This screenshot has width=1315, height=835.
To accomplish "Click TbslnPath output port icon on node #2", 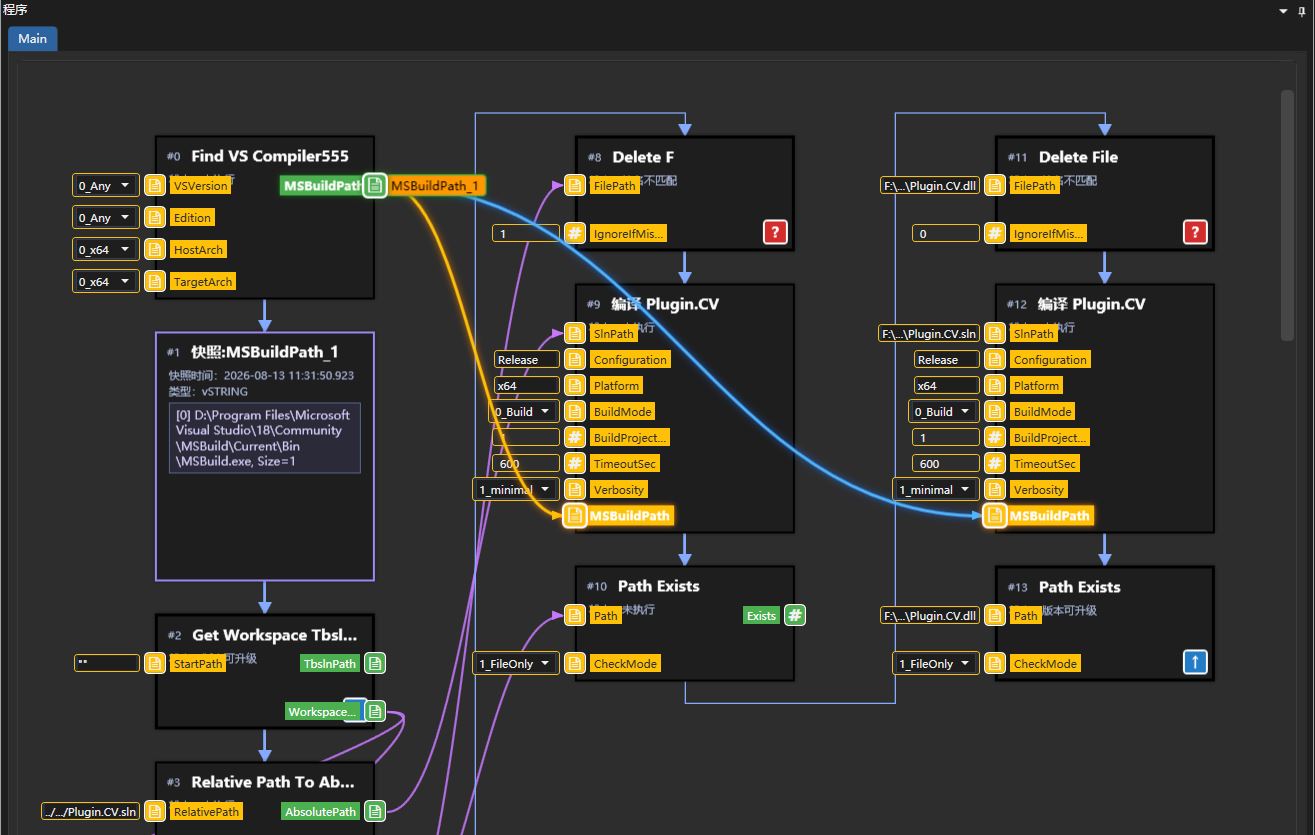I will click(x=374, y=663).
